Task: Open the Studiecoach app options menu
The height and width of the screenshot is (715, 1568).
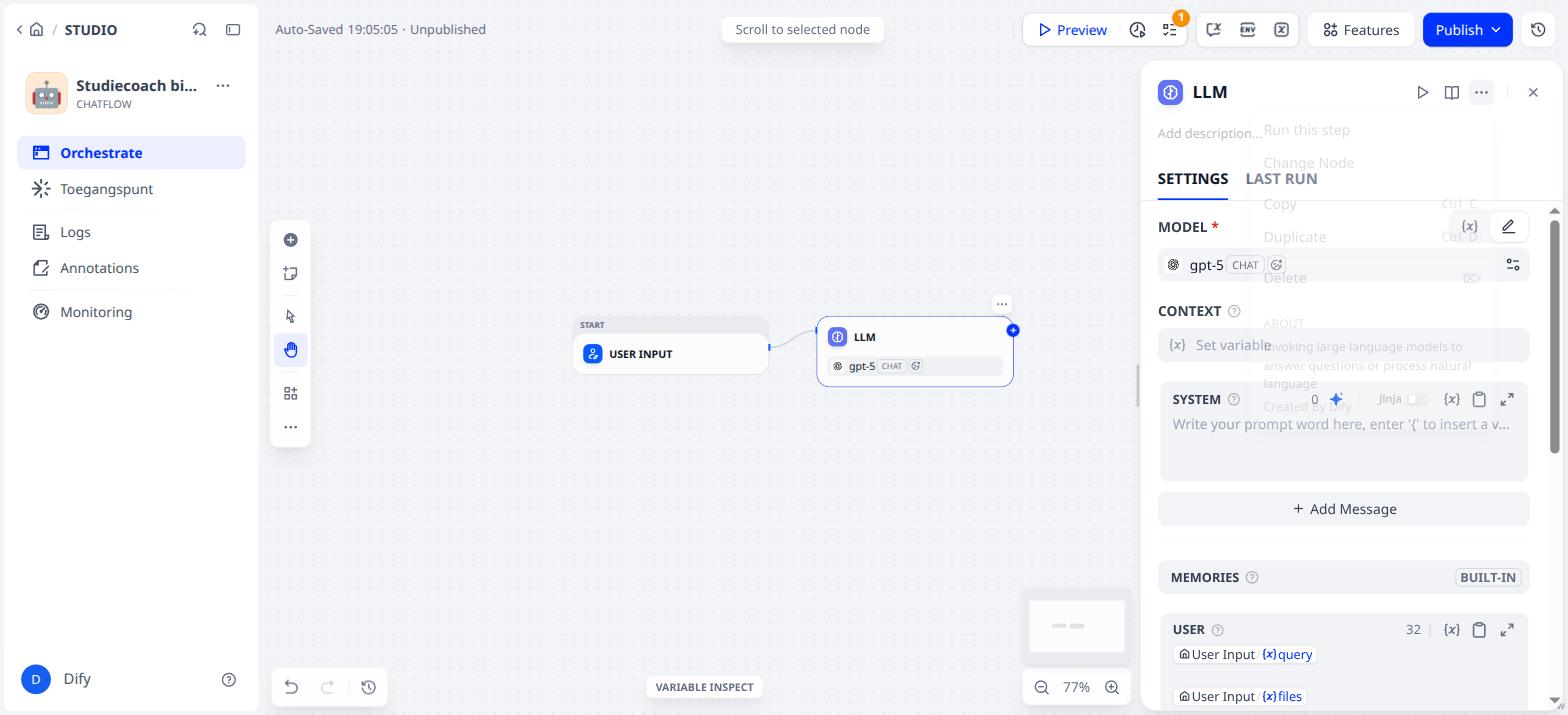Action: tap(223, 86)
